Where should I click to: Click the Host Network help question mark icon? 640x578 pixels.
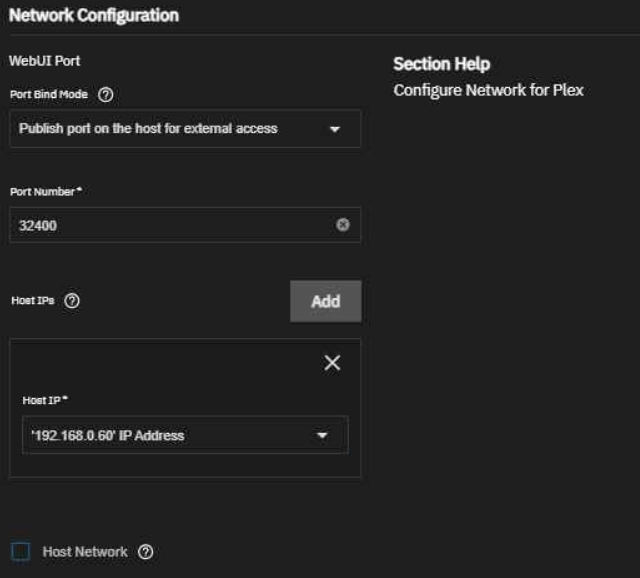[x=146, y=552]
